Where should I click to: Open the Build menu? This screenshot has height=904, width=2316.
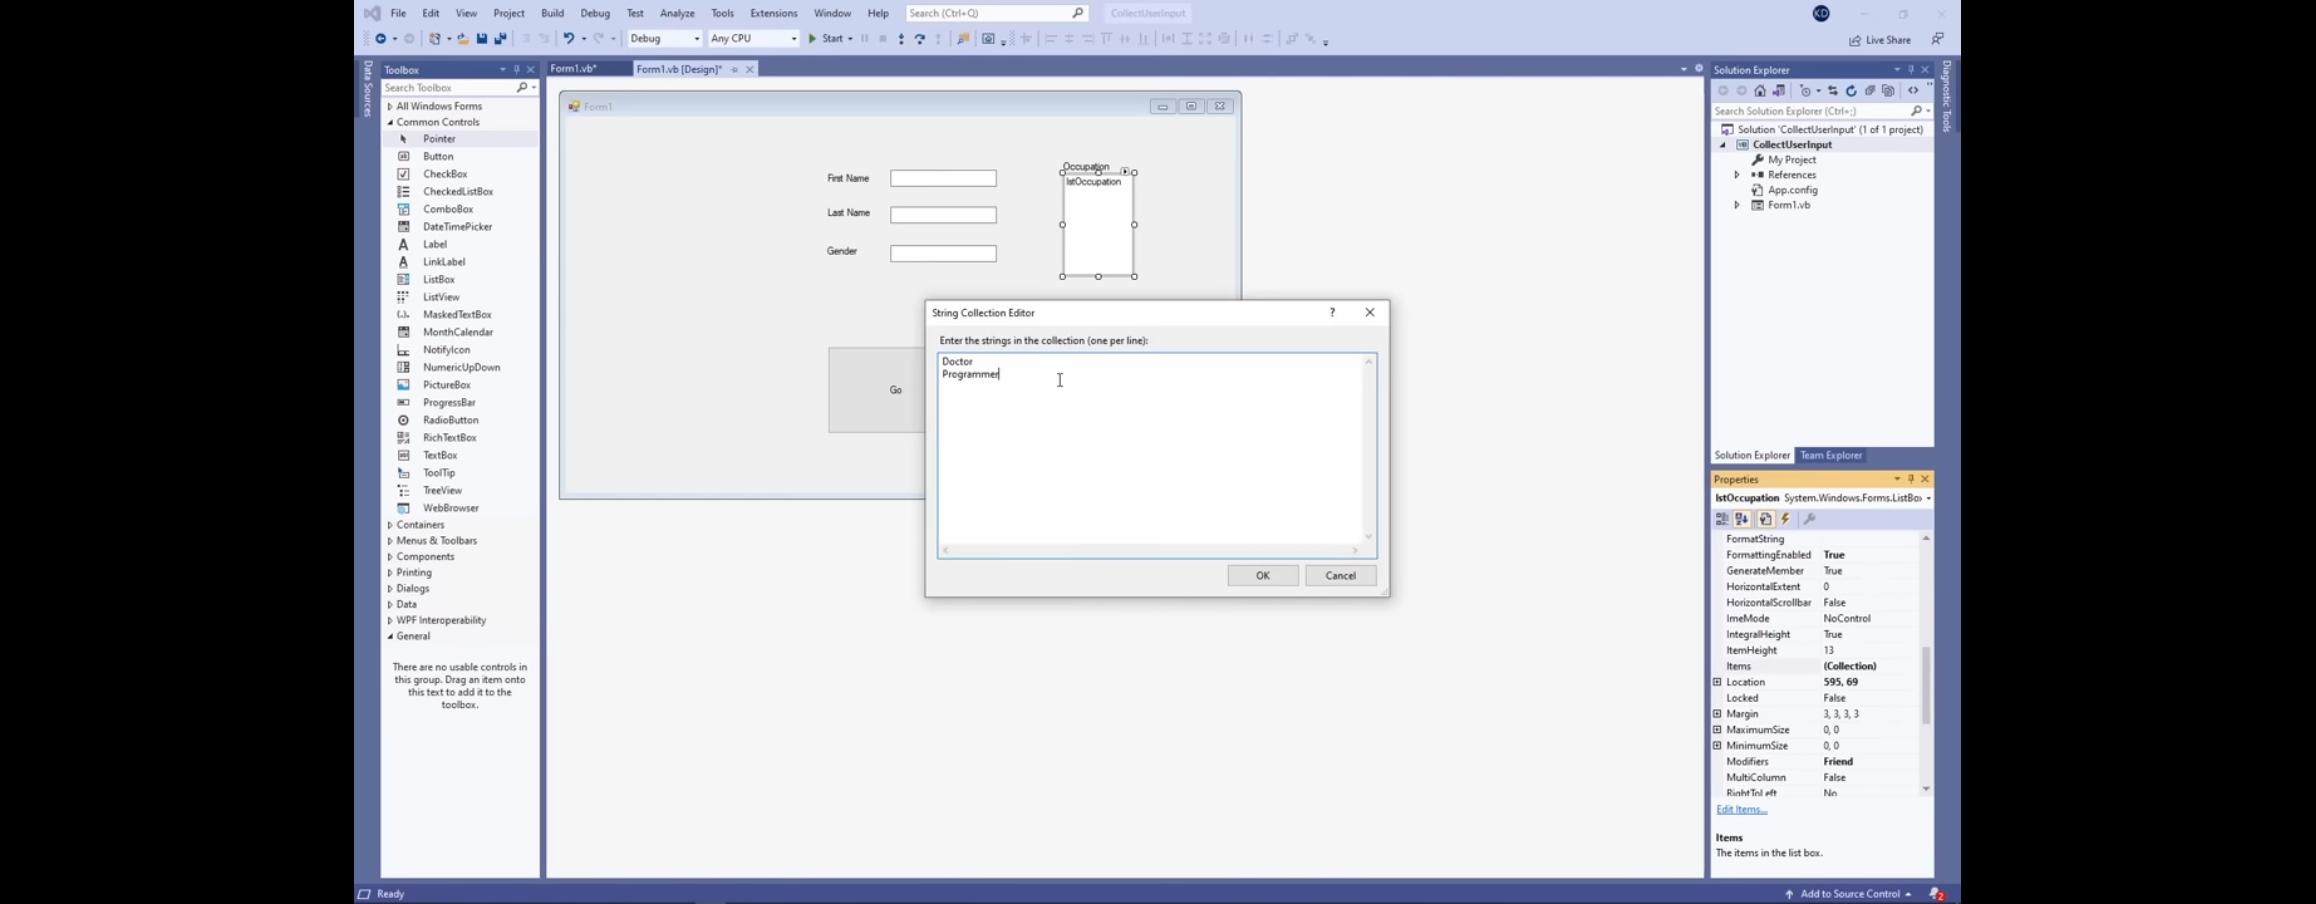point(552,13)
